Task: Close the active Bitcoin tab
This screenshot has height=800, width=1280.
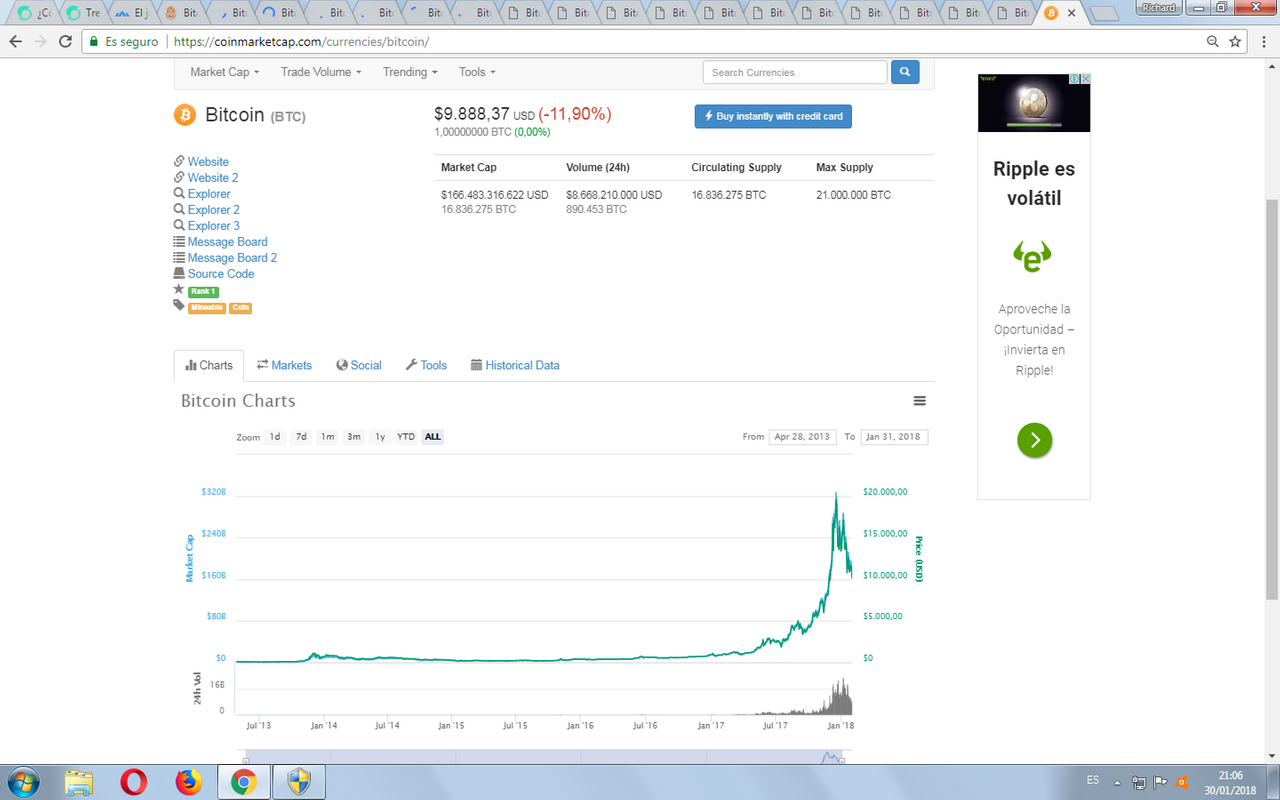Action: pos(1072,14)
